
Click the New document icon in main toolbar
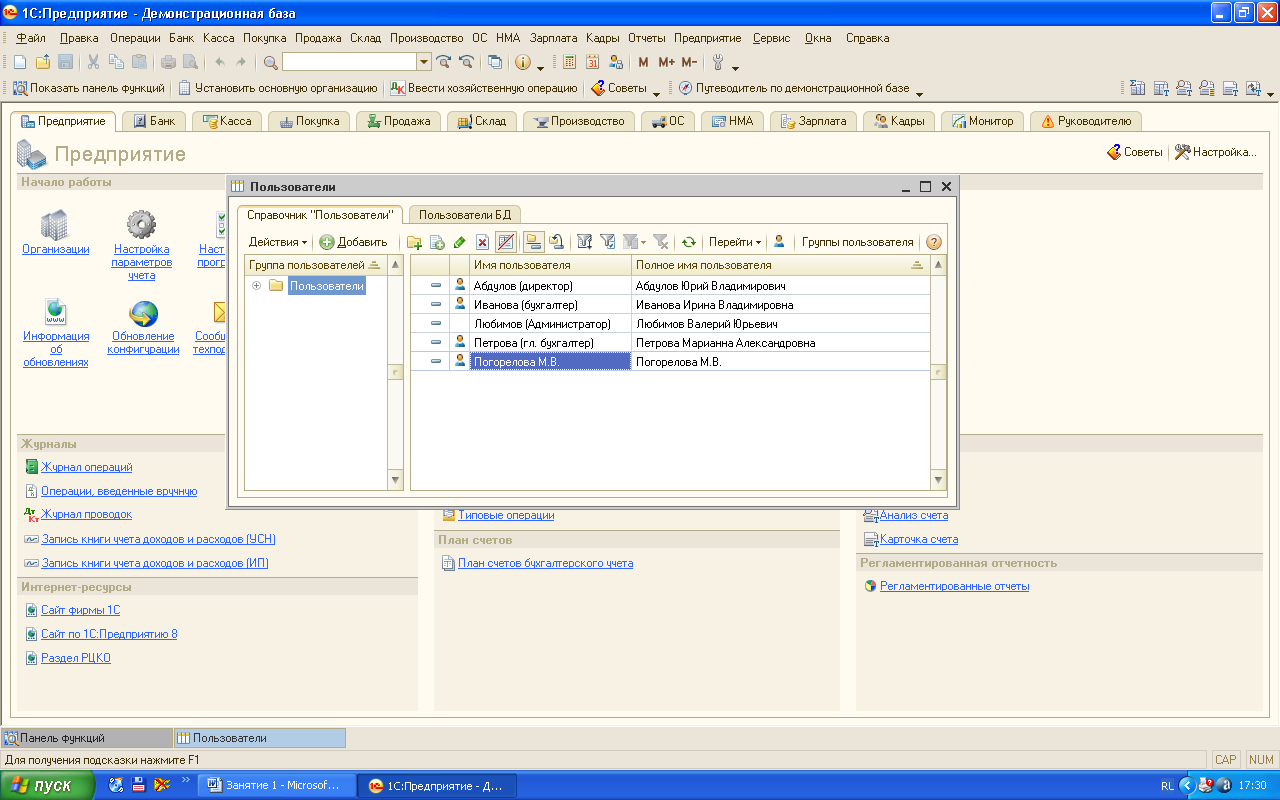(20, 62)
